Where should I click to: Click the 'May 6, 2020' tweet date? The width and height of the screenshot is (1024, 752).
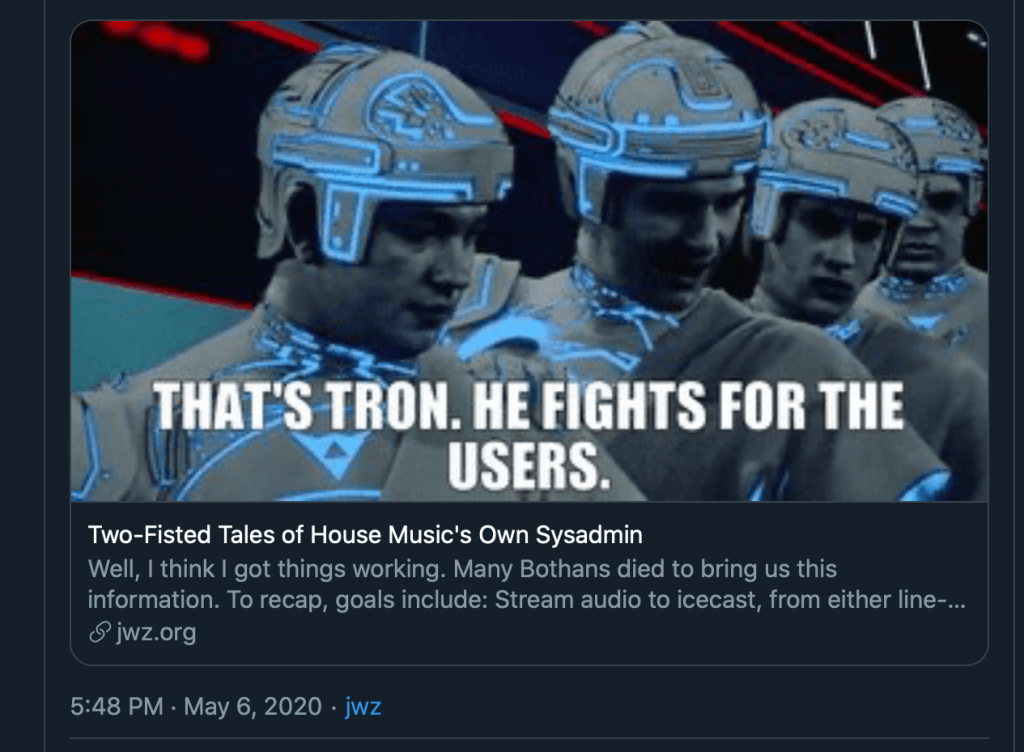[252, 707]
